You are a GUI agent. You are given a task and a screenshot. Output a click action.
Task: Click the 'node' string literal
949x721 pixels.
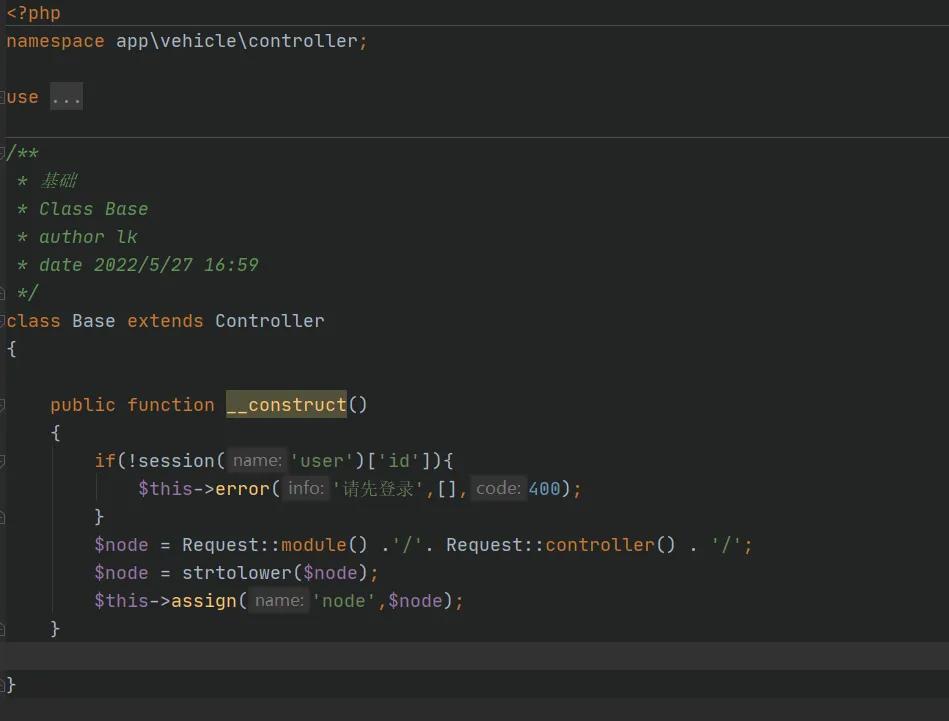click(x=343, y=601)
